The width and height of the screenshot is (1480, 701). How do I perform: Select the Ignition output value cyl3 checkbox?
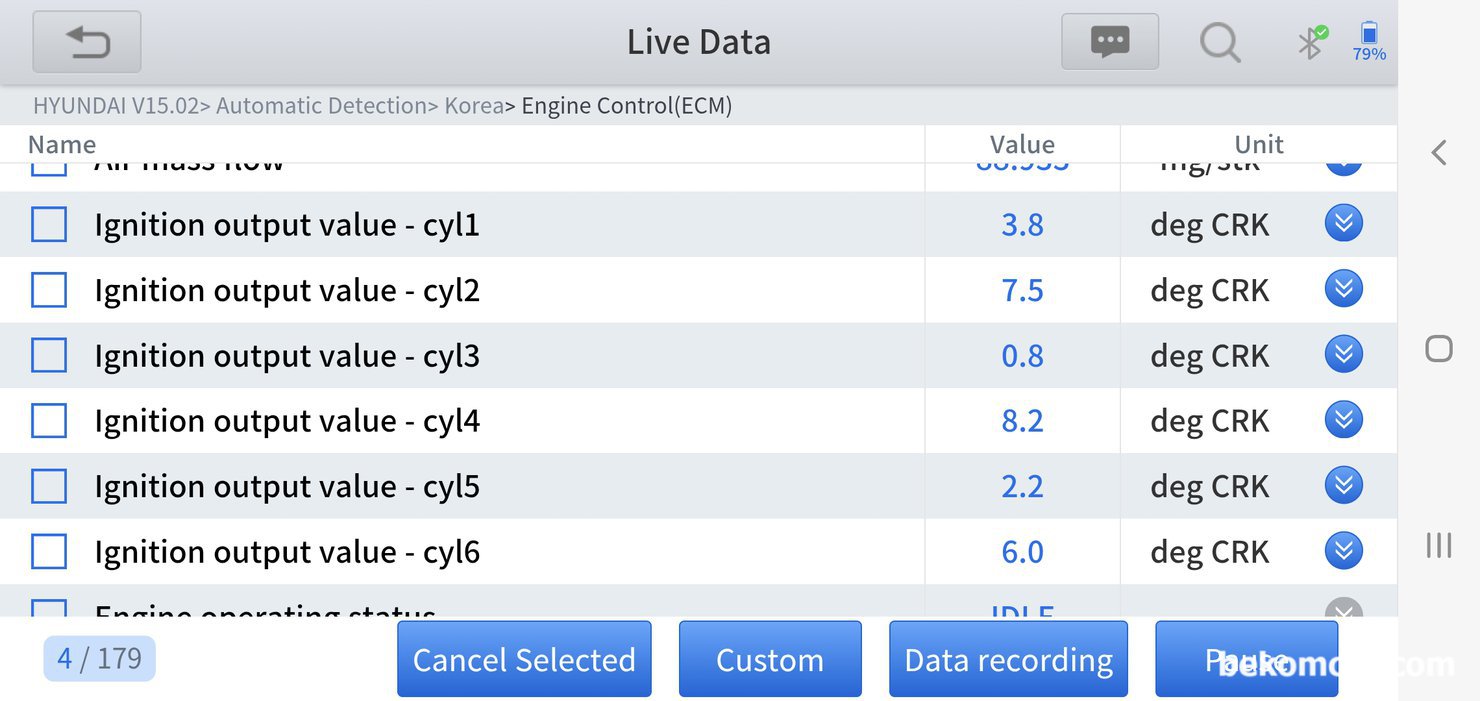coord(49,356)
